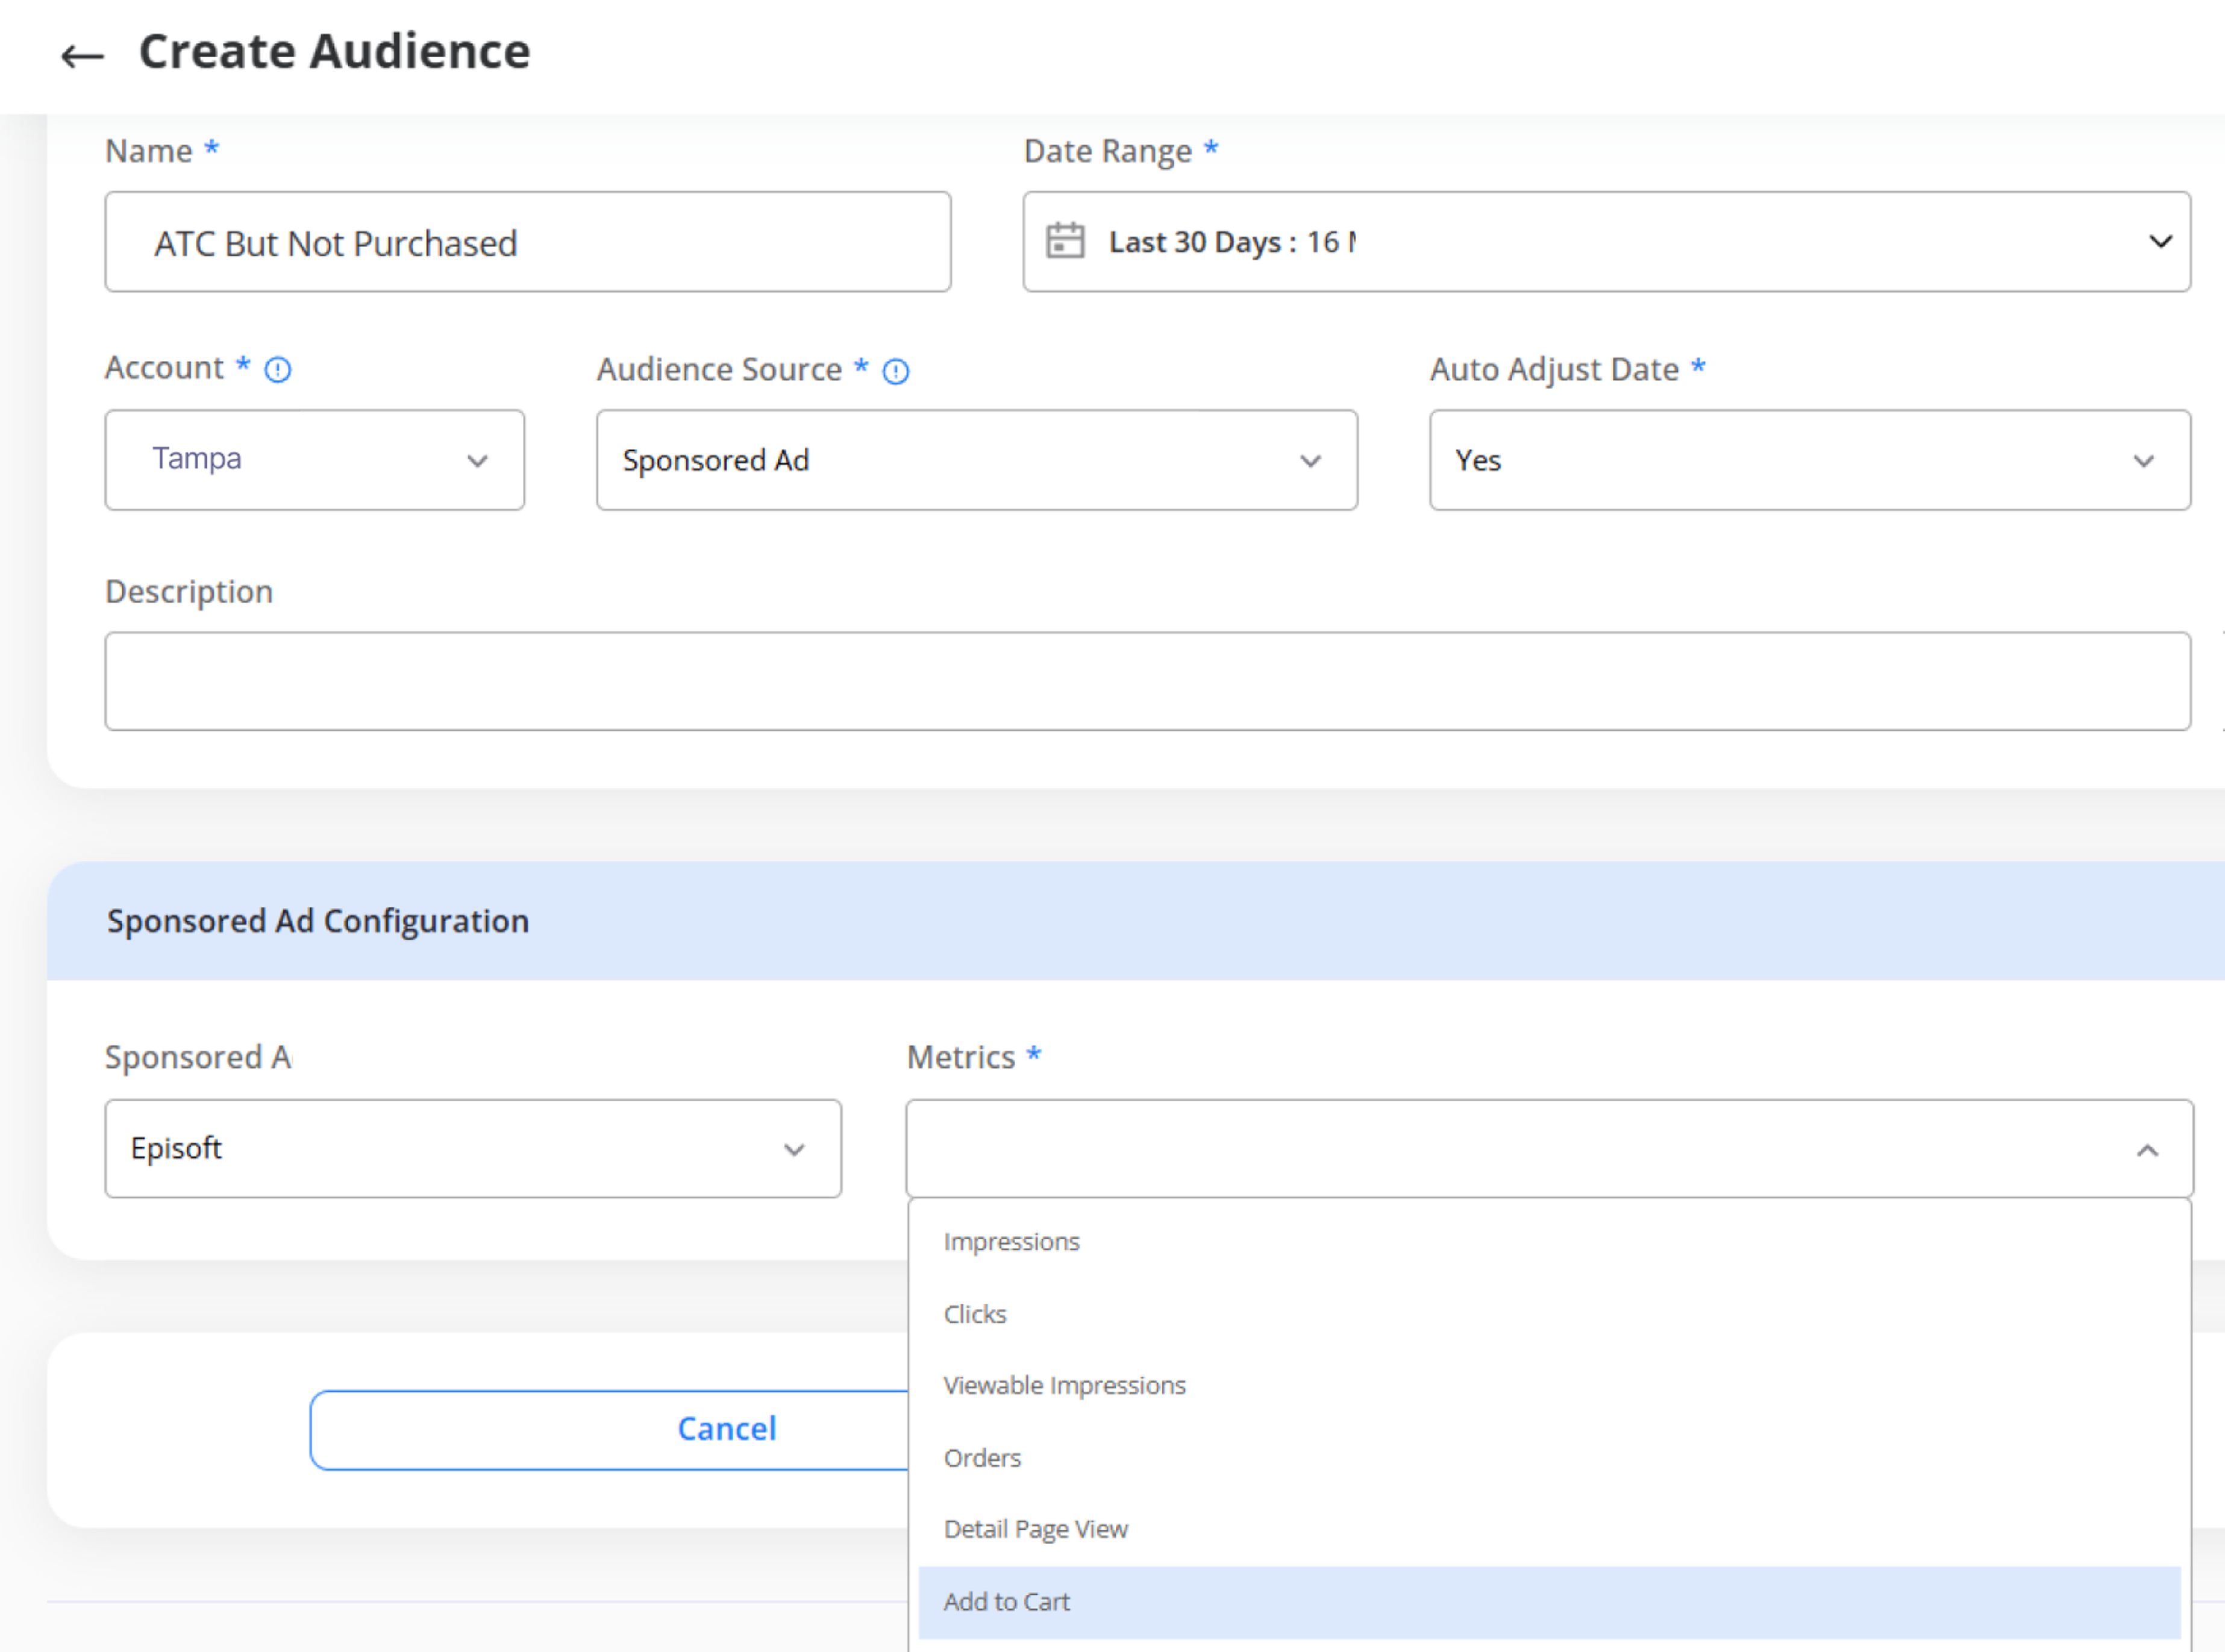Collapse the Metrics dropdown with the up chevron
The image size is (2225, 1652).
(x=2147, y=1150)
